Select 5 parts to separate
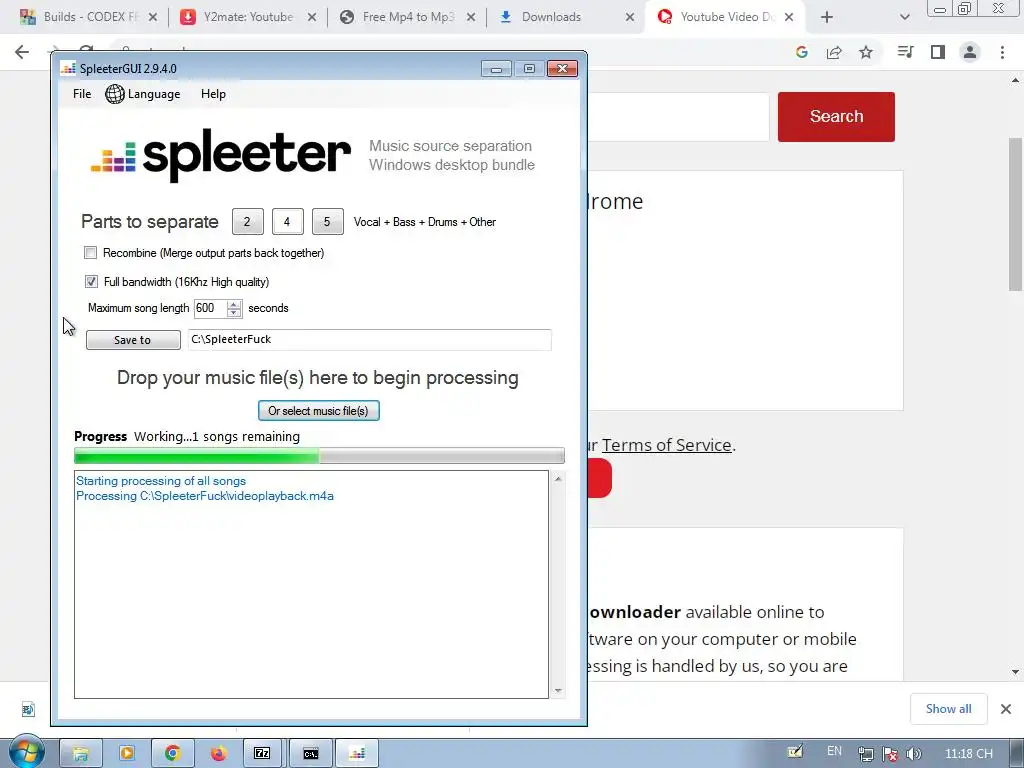The width and height of the screenshot is (1024, 768). coord(327,222)
